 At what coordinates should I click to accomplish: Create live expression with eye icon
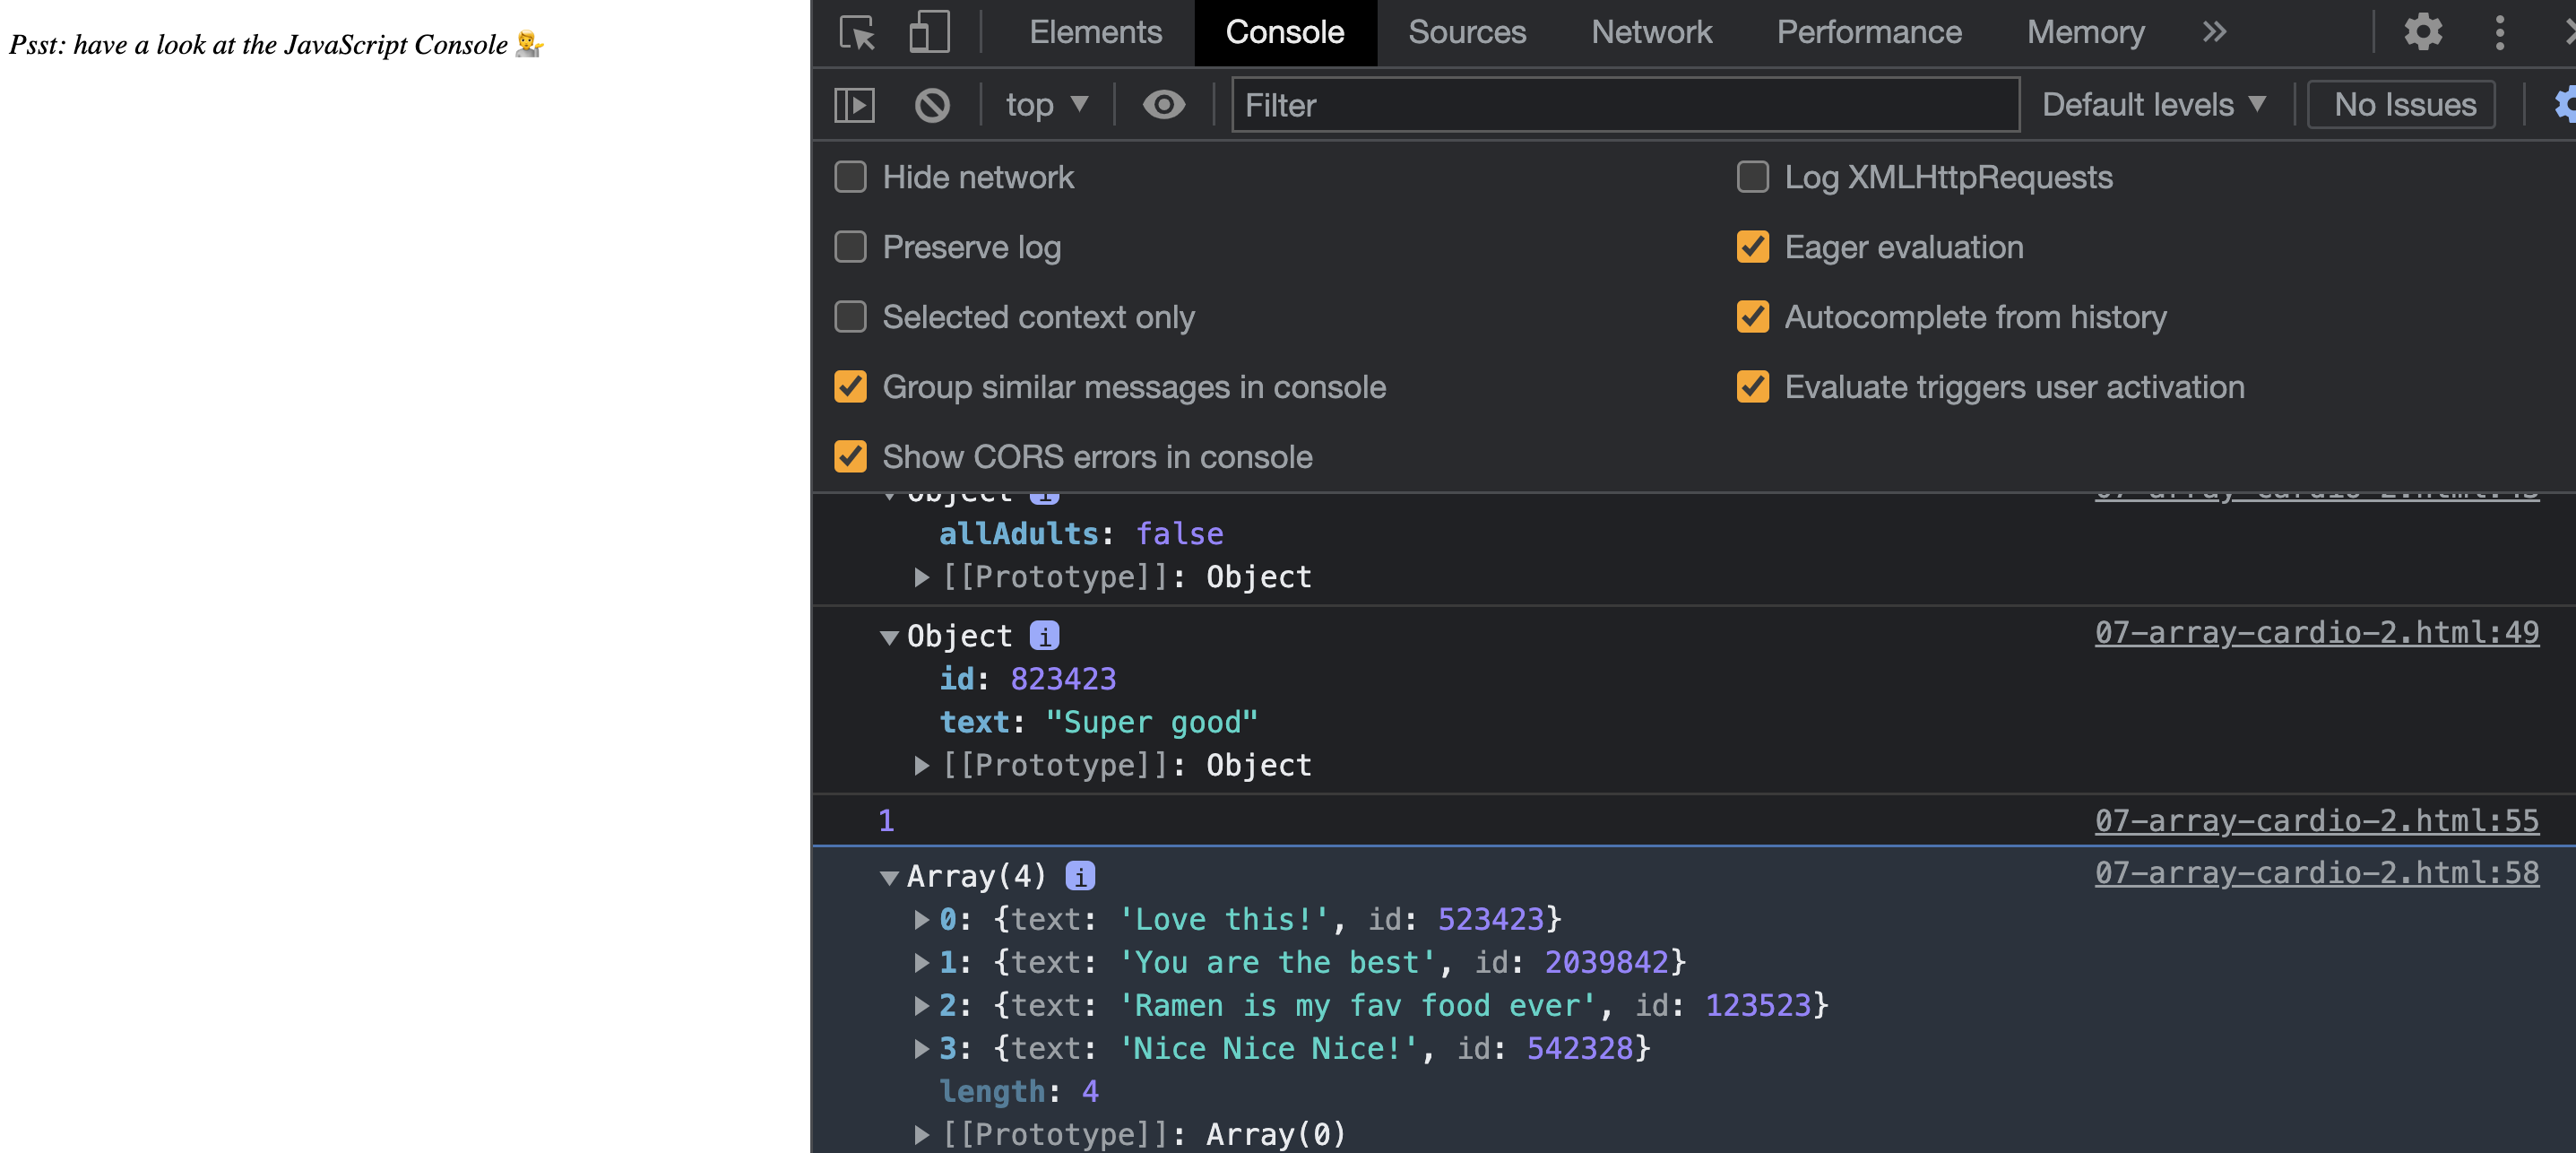click(x=1163, y=105)
